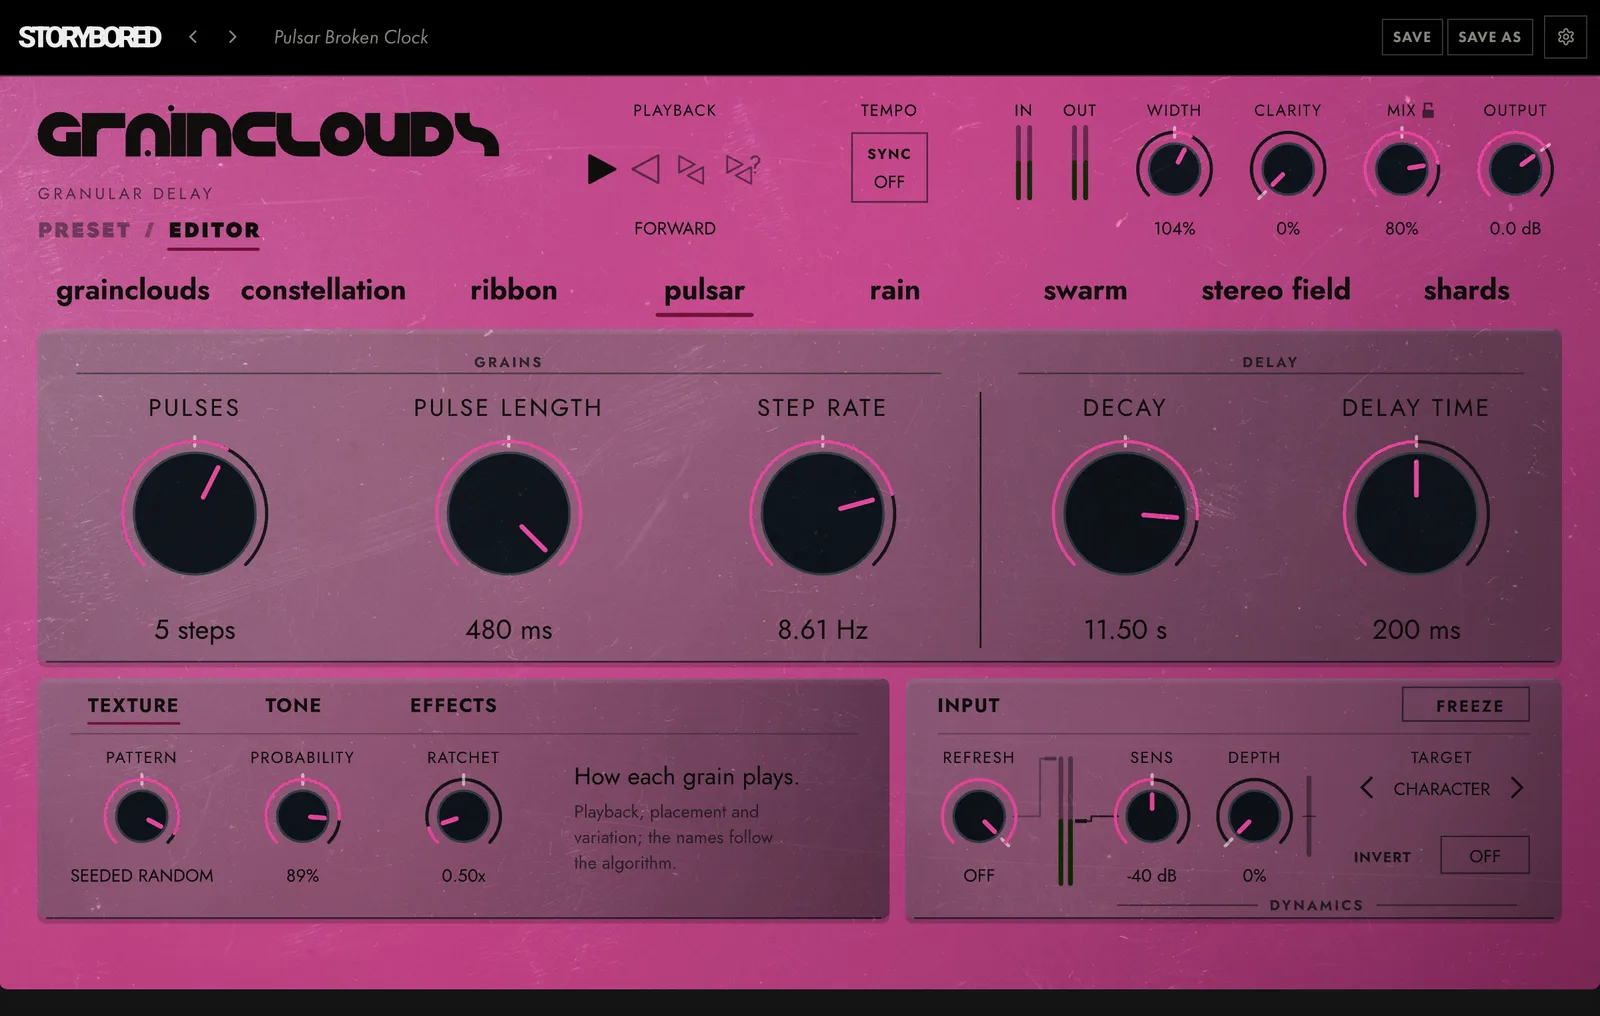The image size is (1600, 1016).
Task: Switch to the stereo field tab
Action: click(x=1276, y=290)
